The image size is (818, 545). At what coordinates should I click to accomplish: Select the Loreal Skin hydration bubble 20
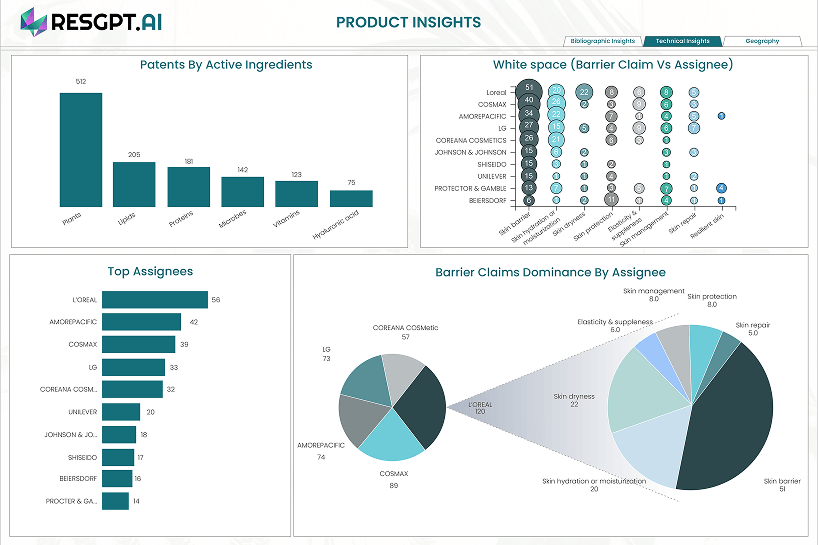(x=556, y=91)
